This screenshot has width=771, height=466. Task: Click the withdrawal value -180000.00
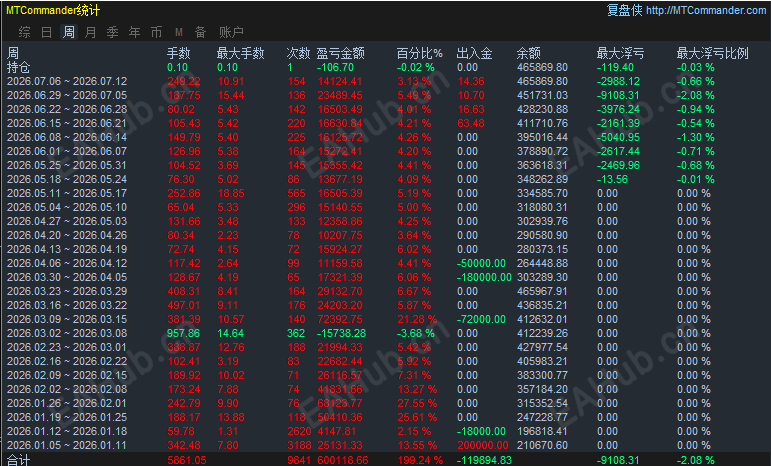tap(484, 277)
